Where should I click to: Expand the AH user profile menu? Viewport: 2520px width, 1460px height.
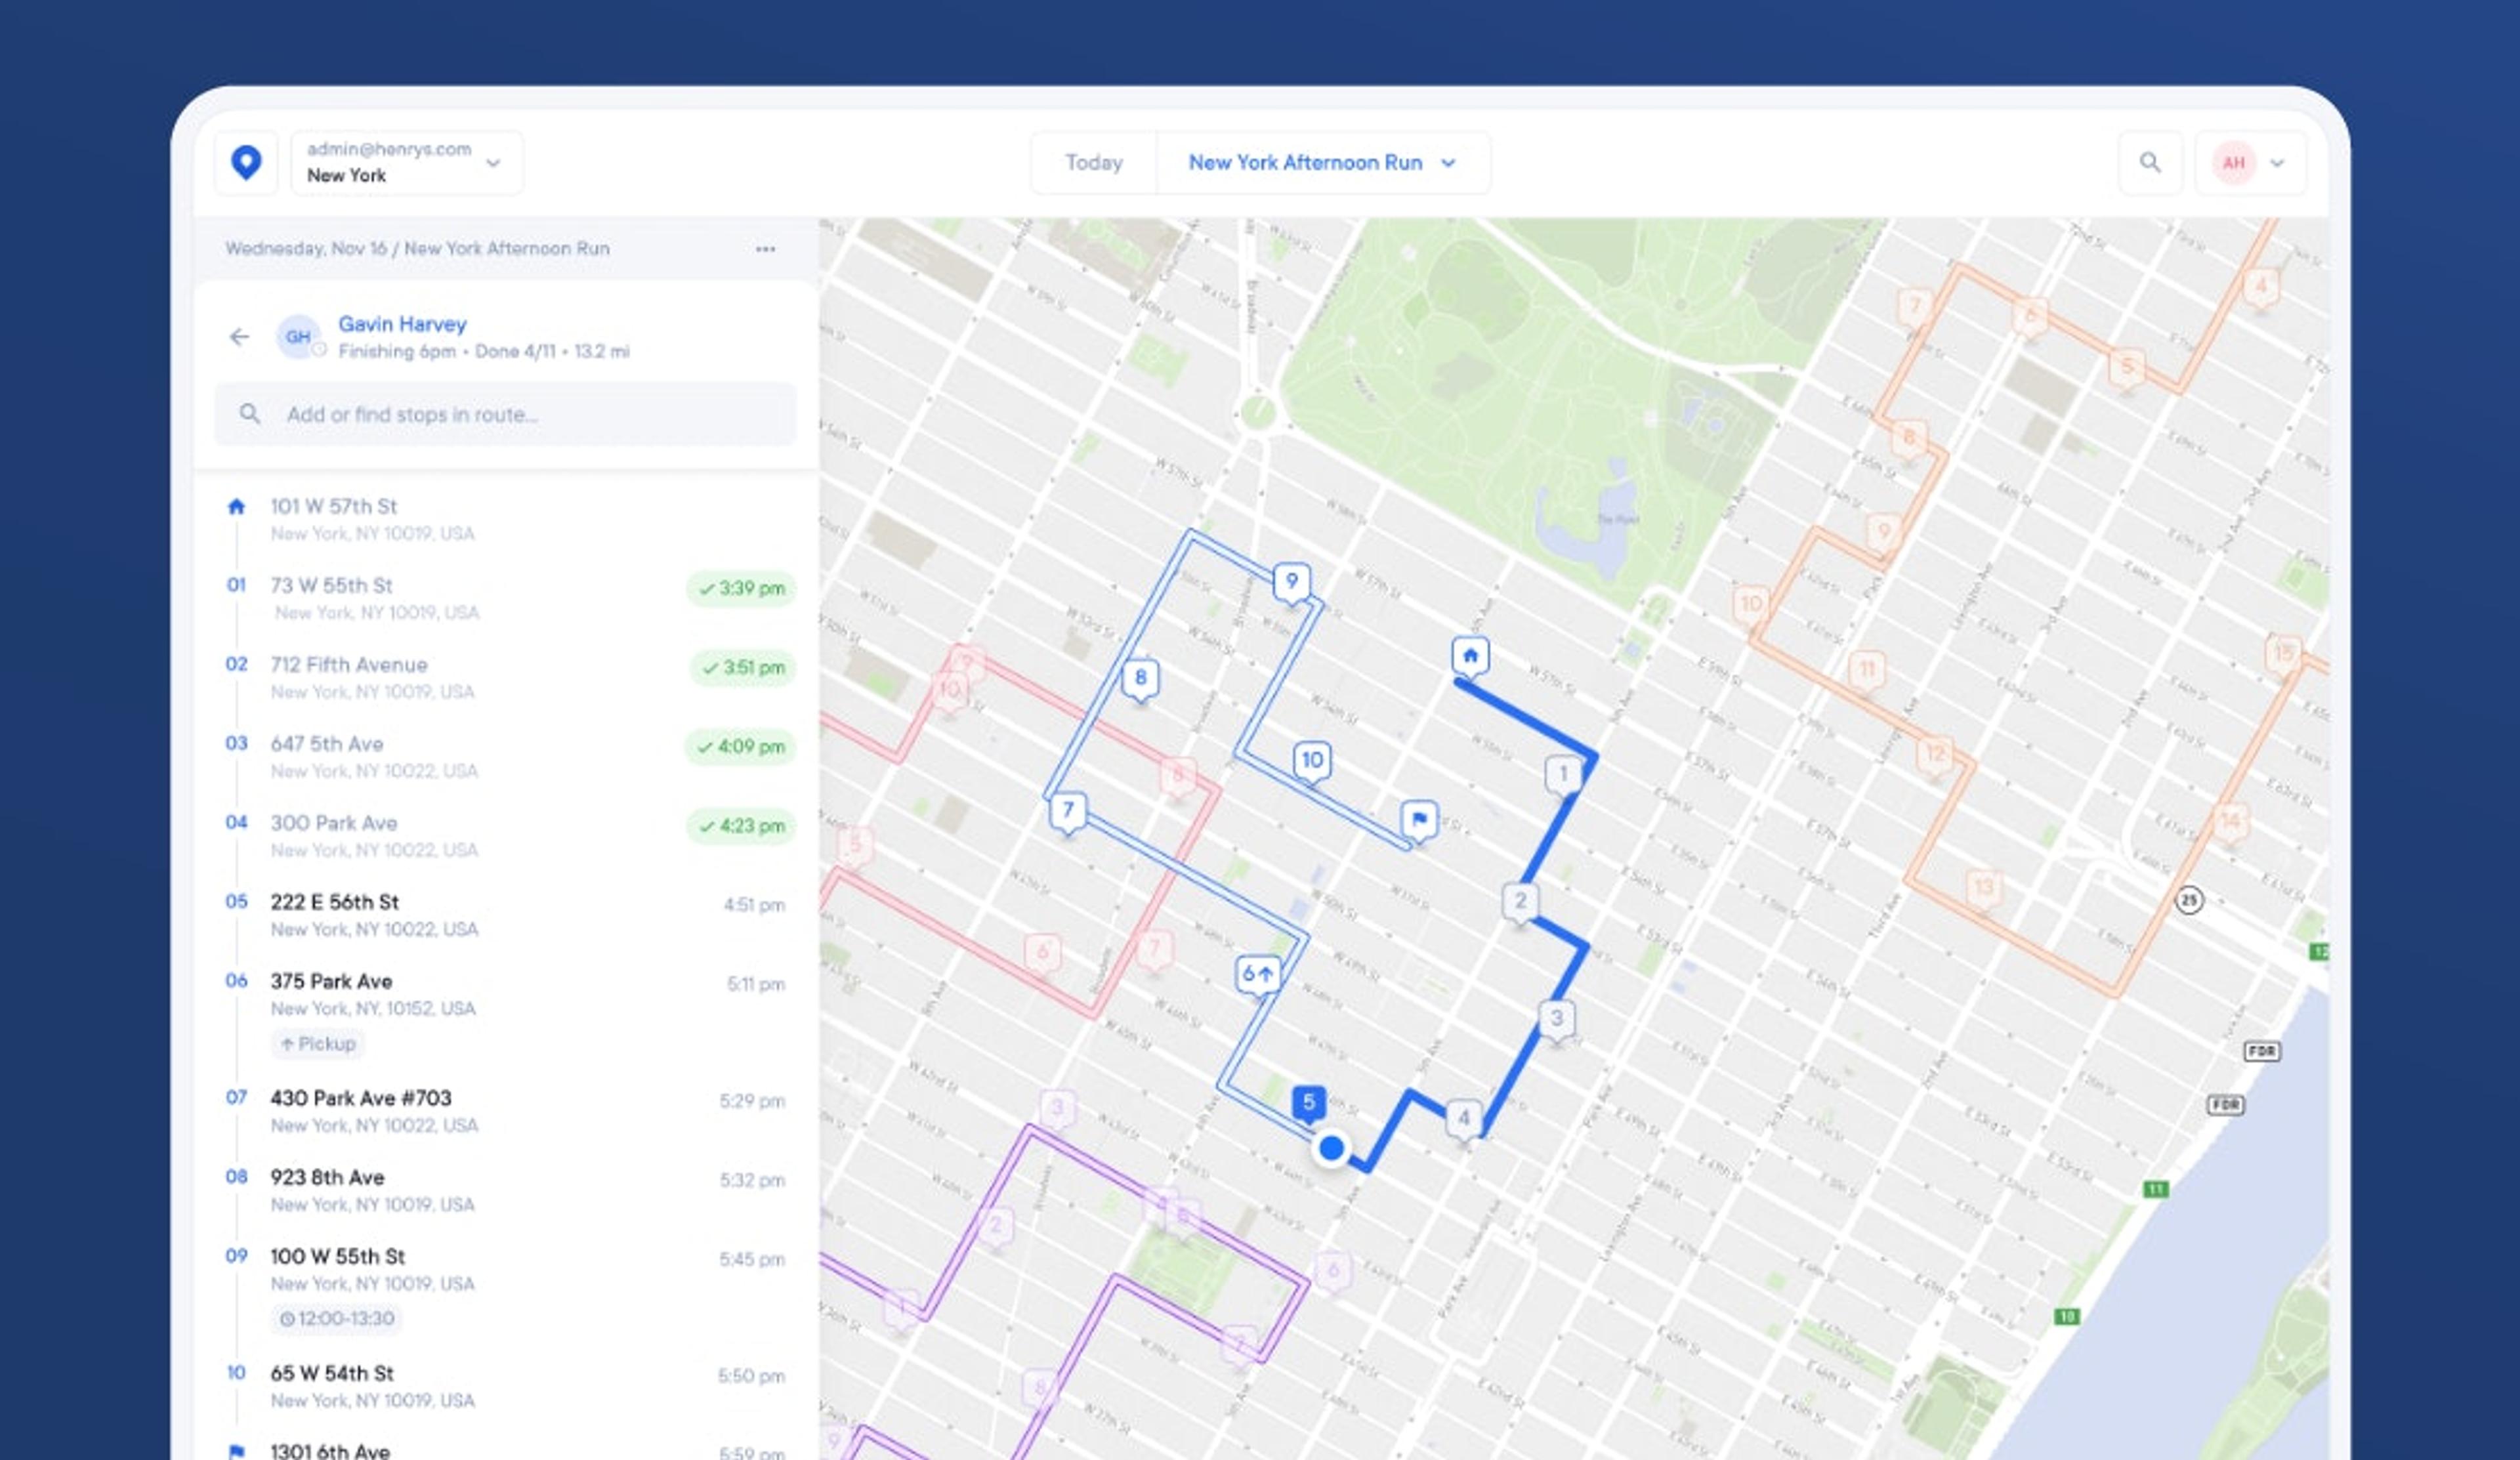pos(2250,162)
